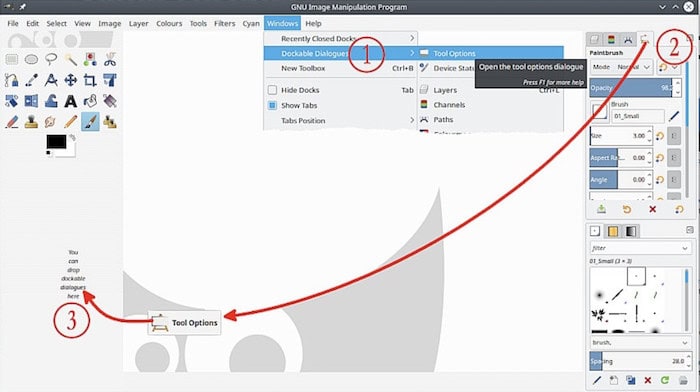Enable the Hide Docks checkbox
The width and height of the screenshot is (700, 392).
pyautogui.click(x=272, y=90)
